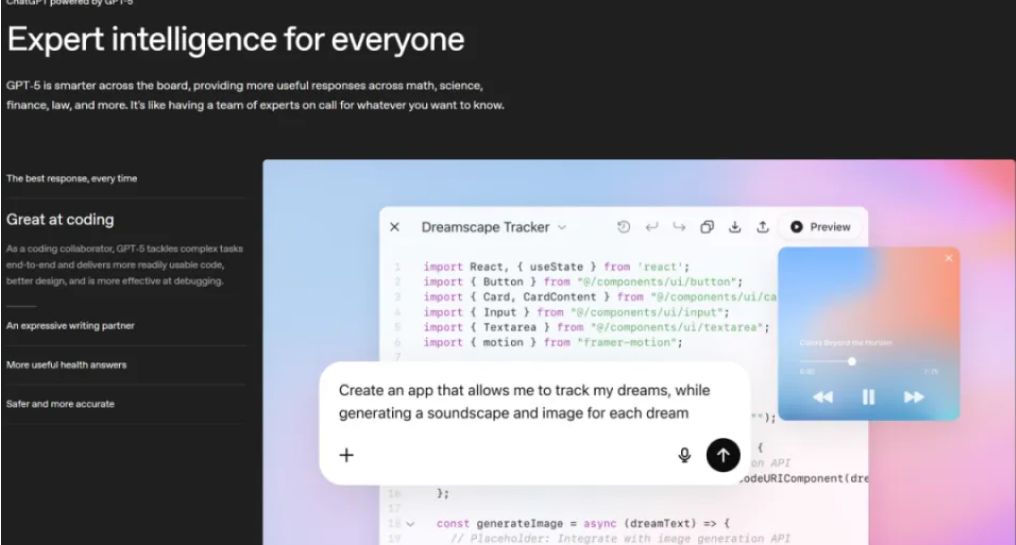
Task: Add attachment with the plus icon
Action: click(347, 455)
